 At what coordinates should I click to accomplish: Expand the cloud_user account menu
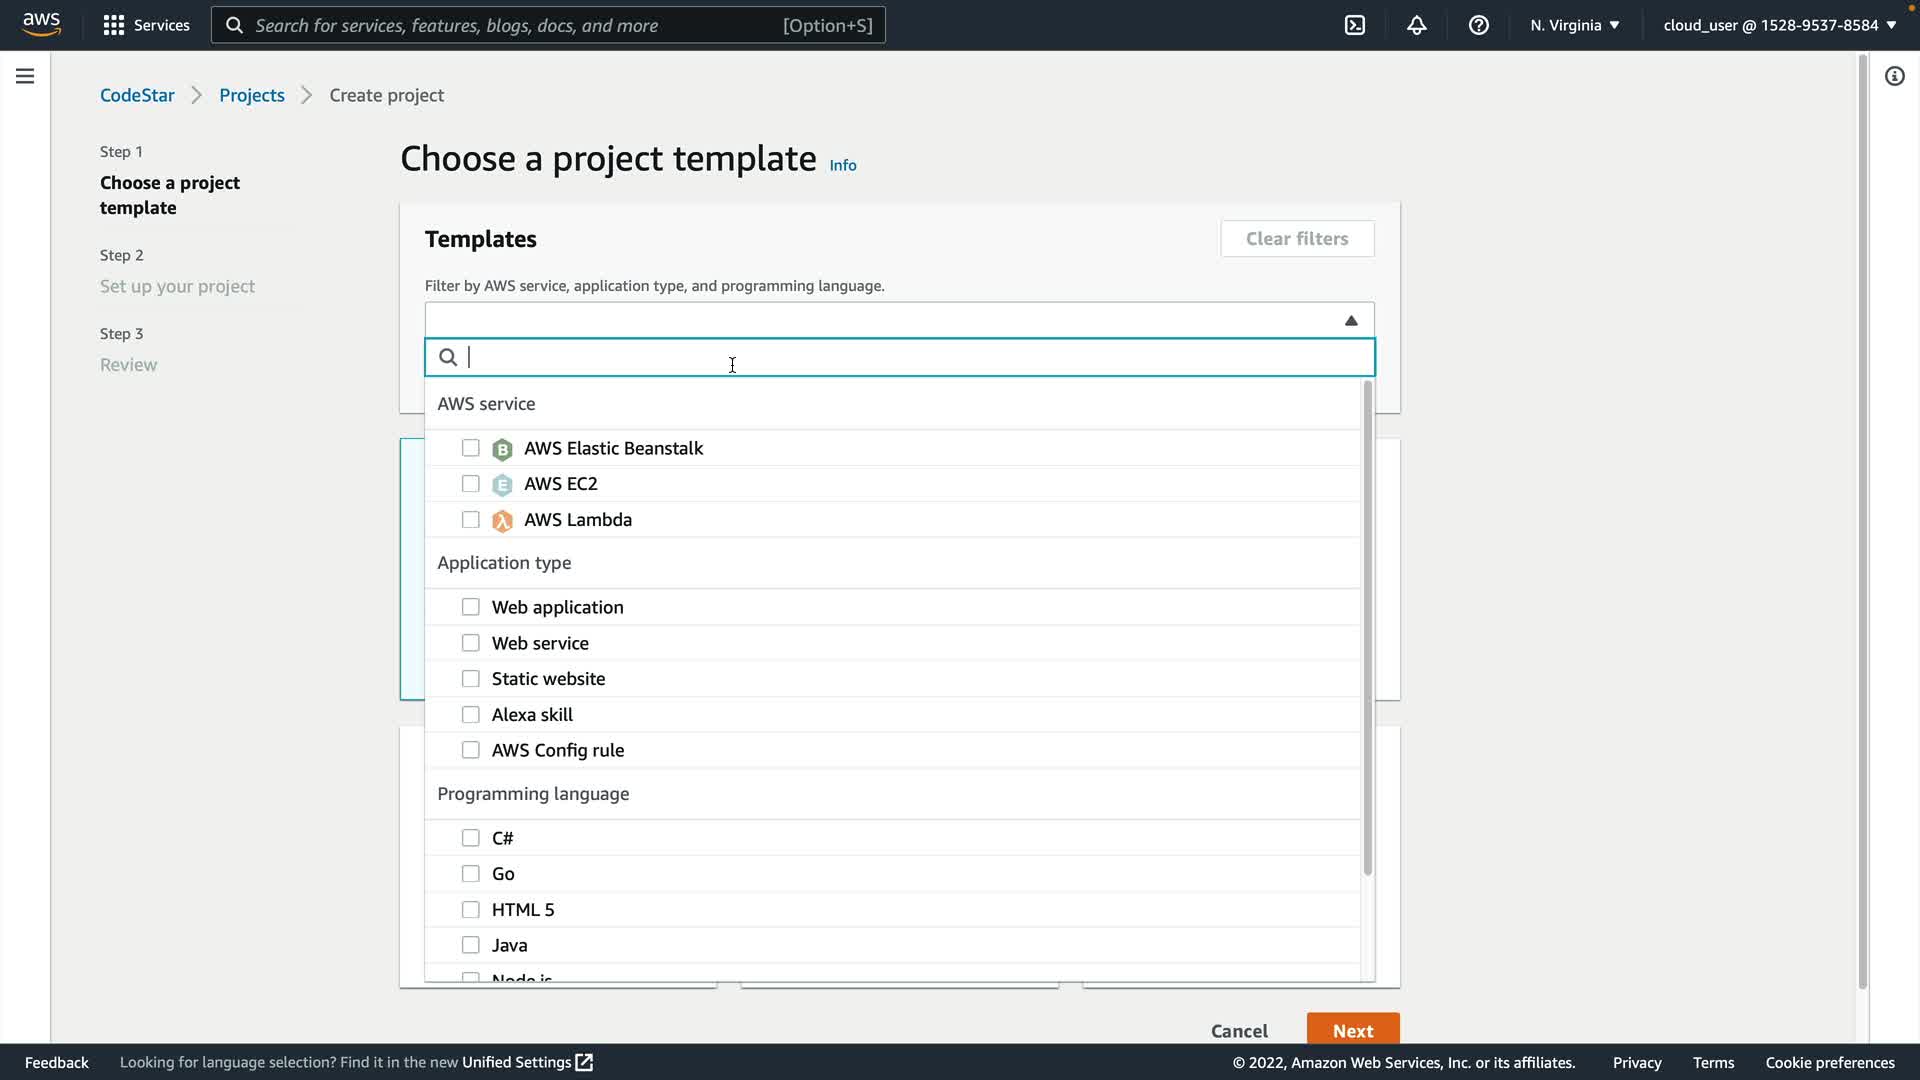click(x=1779, y=25)
